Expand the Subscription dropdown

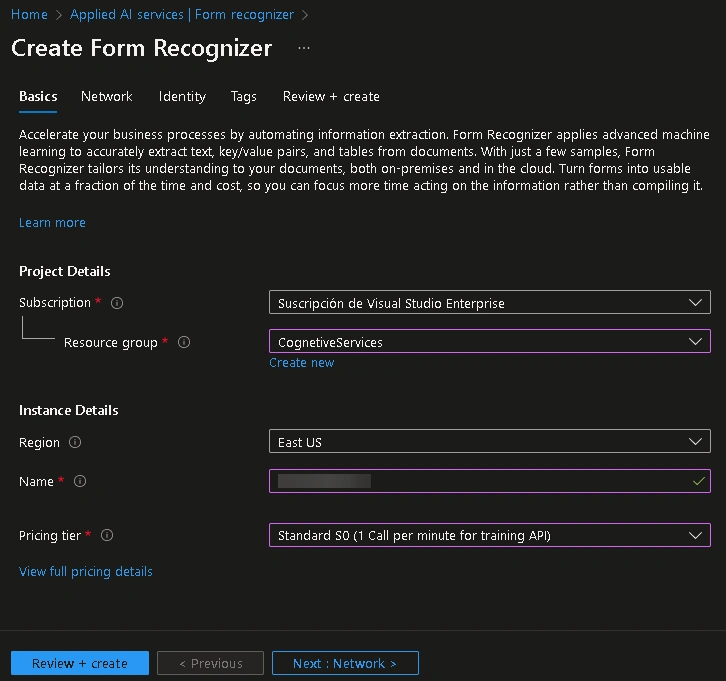[x=490, y=302]
